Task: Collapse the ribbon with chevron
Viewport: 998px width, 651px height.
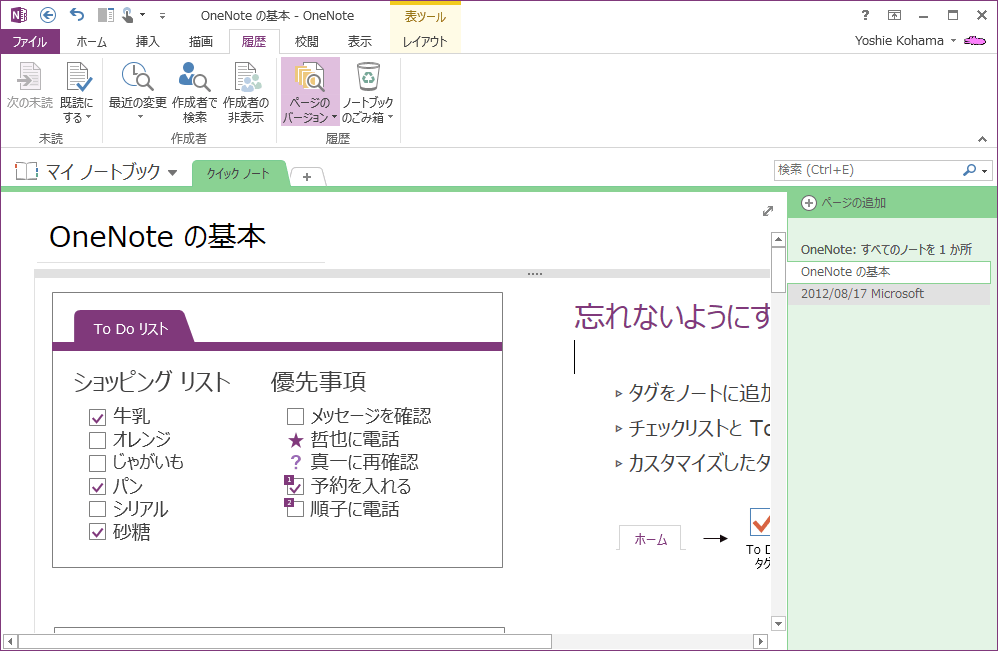Action: click(x=982, y=139)
